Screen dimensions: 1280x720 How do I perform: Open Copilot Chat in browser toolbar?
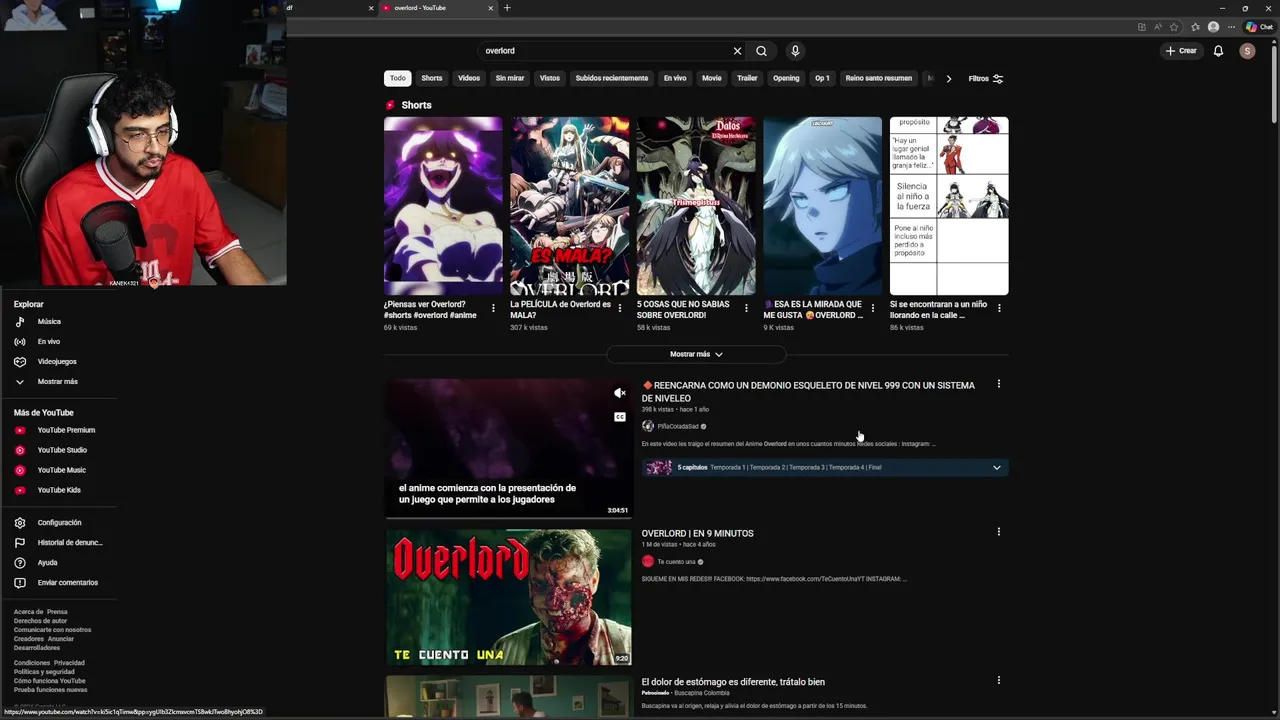(1259, 27)
